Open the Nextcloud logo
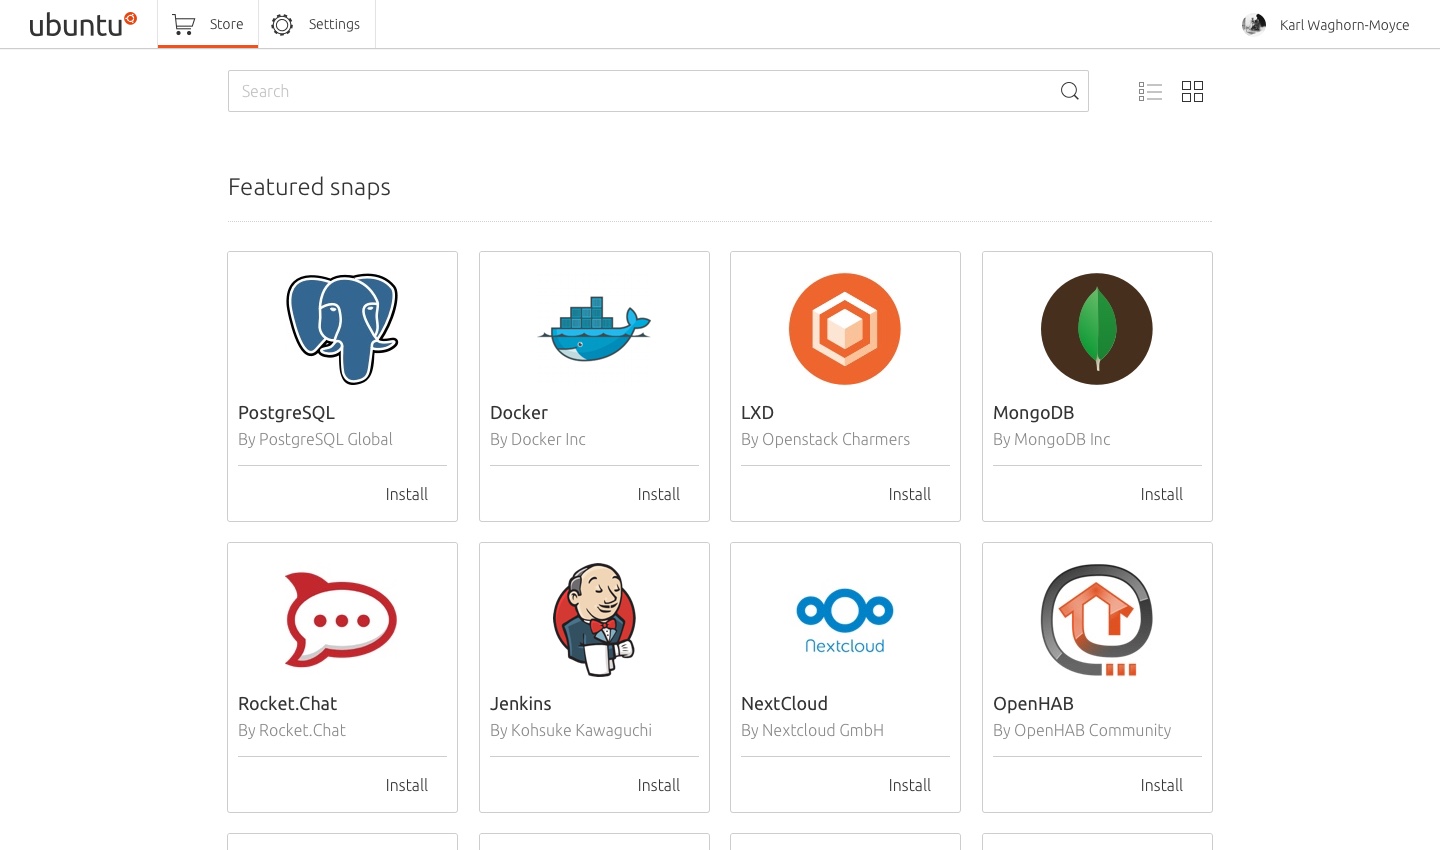Image resolution: width=1440 pixels, height=850 pixels. click(x=845, y=621)
